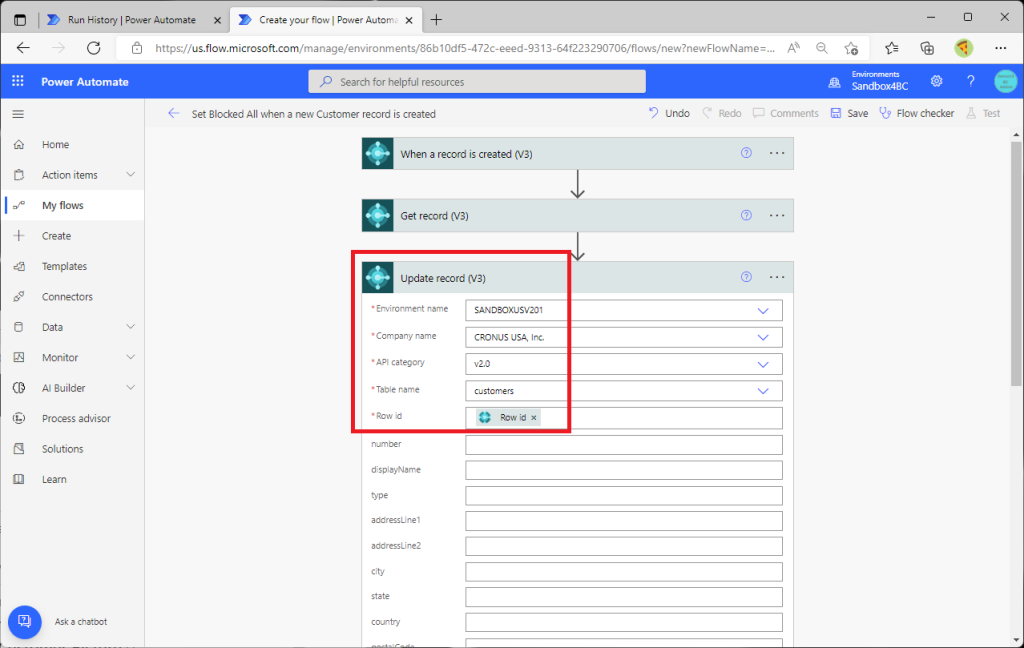Open the app launcher waffle icon
Screen dimensions: 1024x648
pos(18,81)
